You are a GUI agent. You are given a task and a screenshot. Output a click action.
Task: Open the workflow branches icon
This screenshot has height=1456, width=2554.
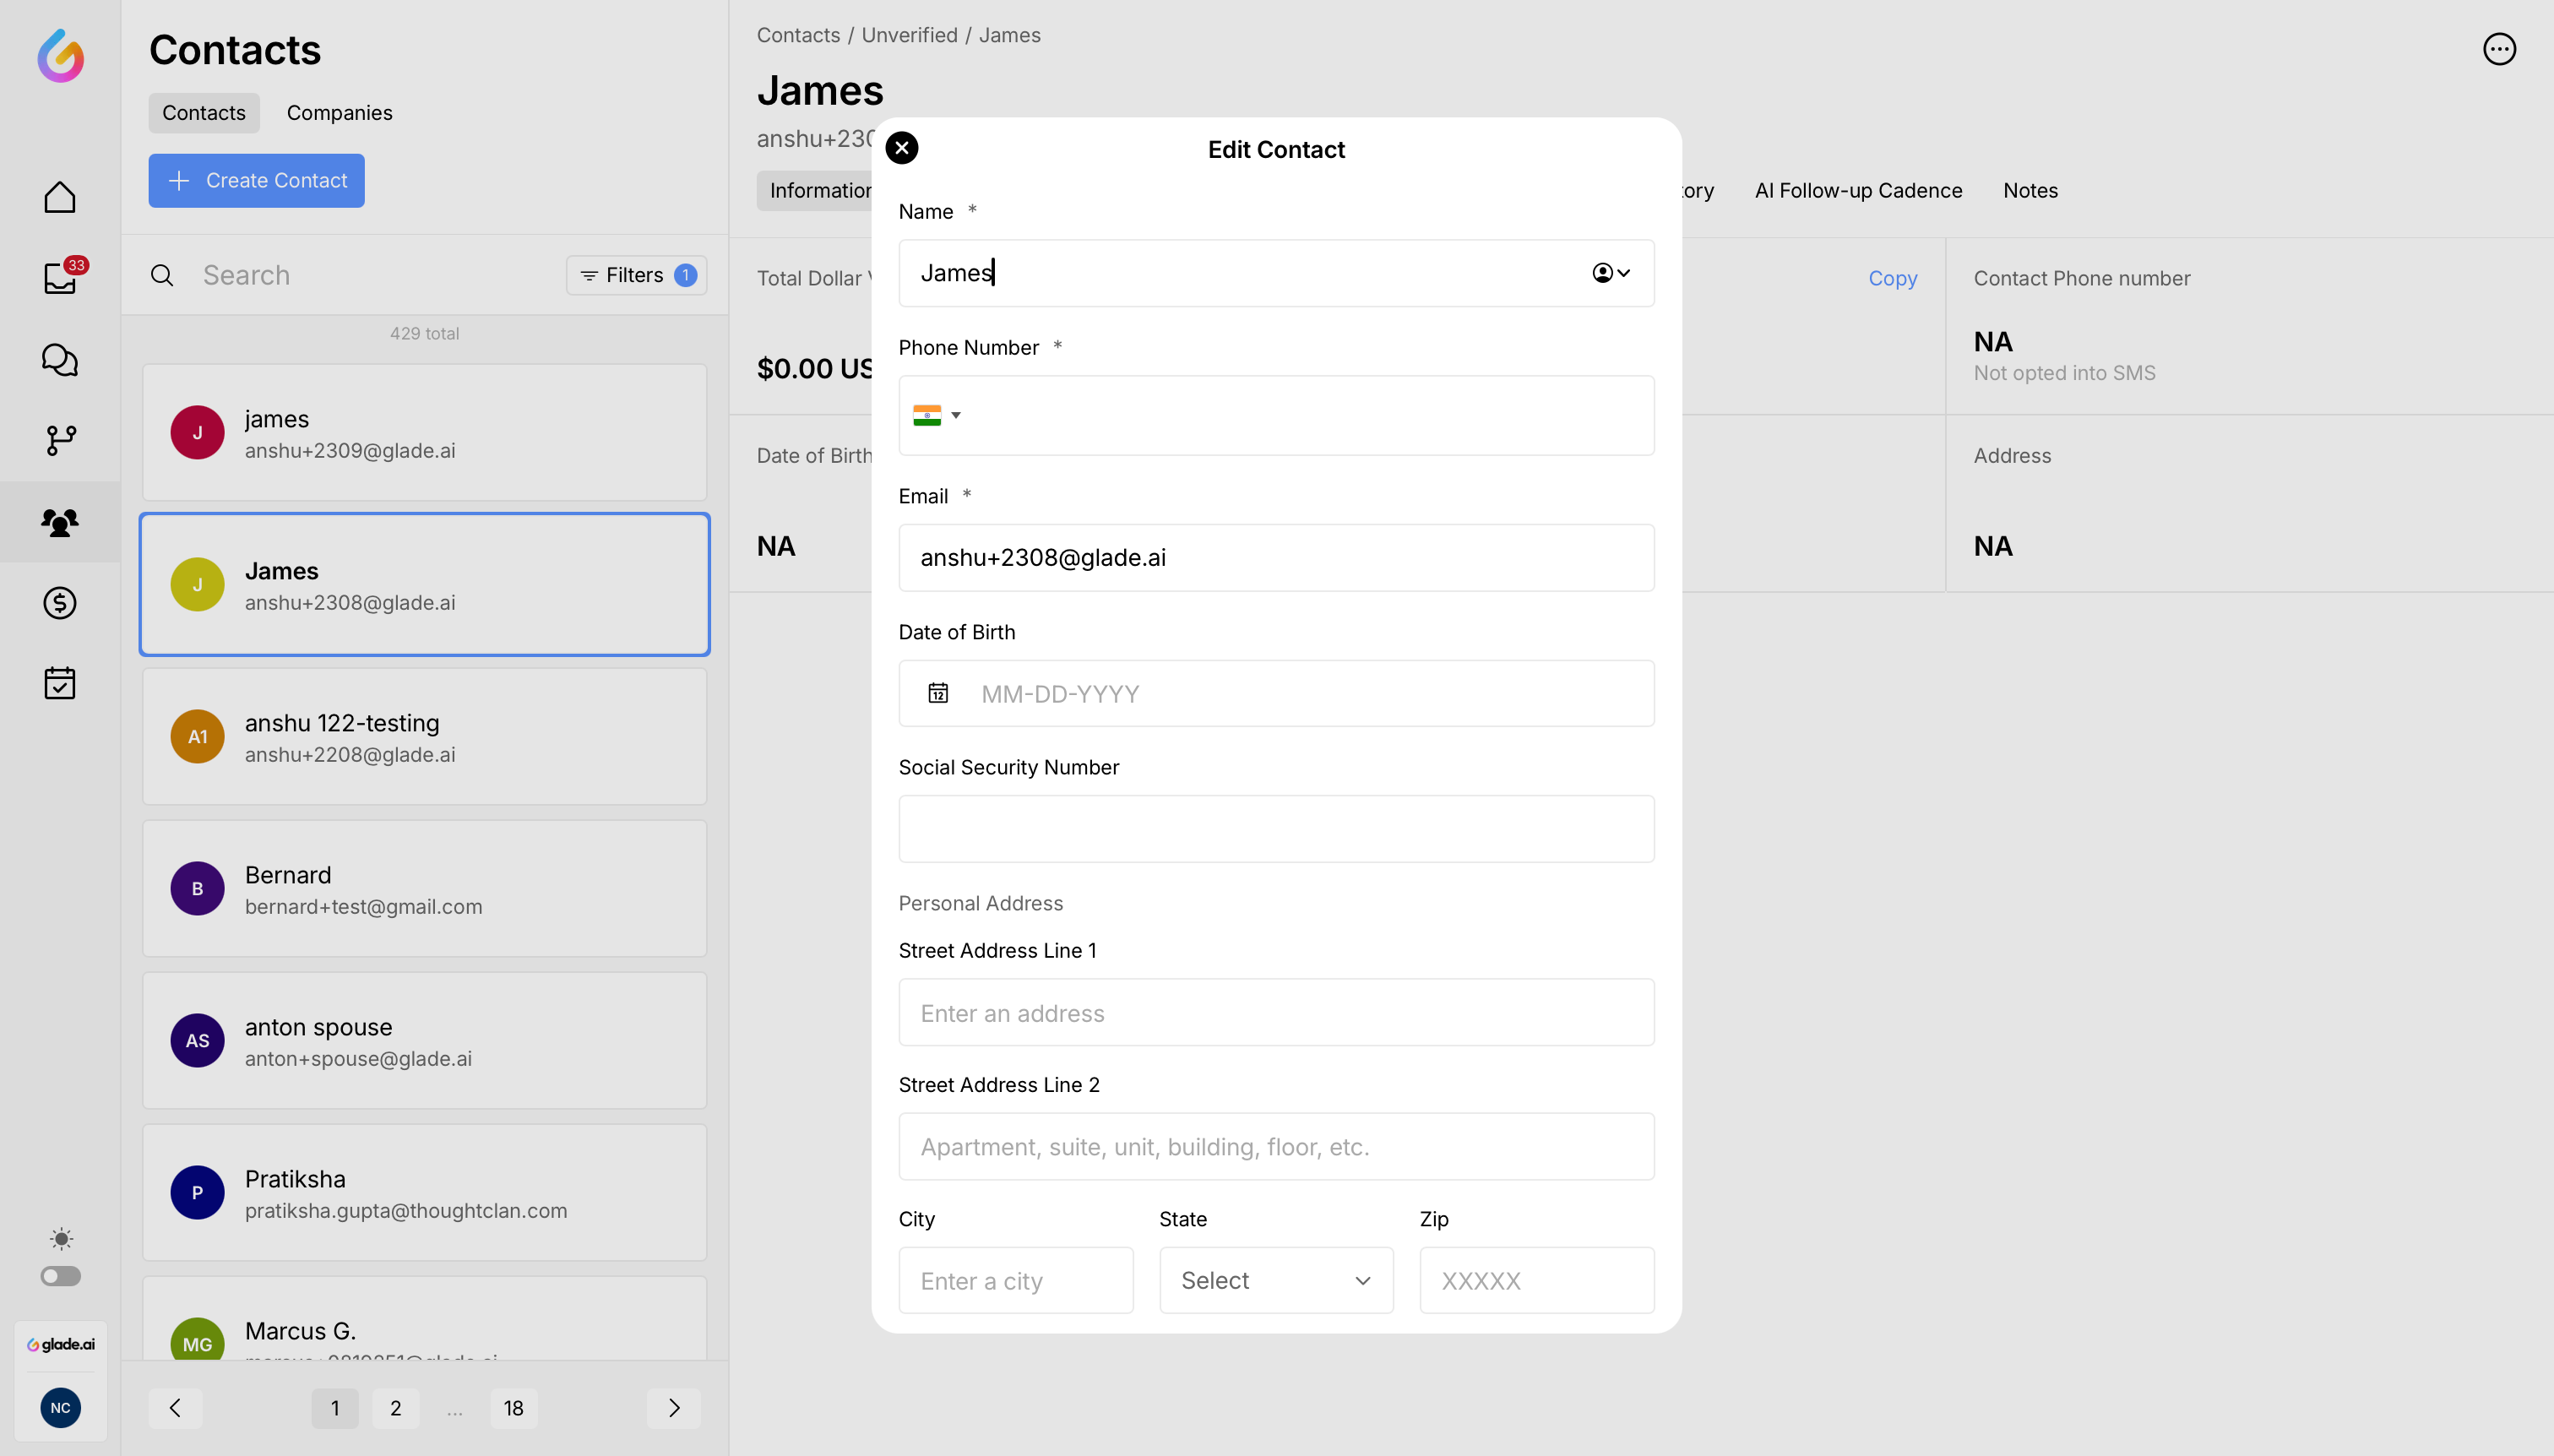click(60, 440)
